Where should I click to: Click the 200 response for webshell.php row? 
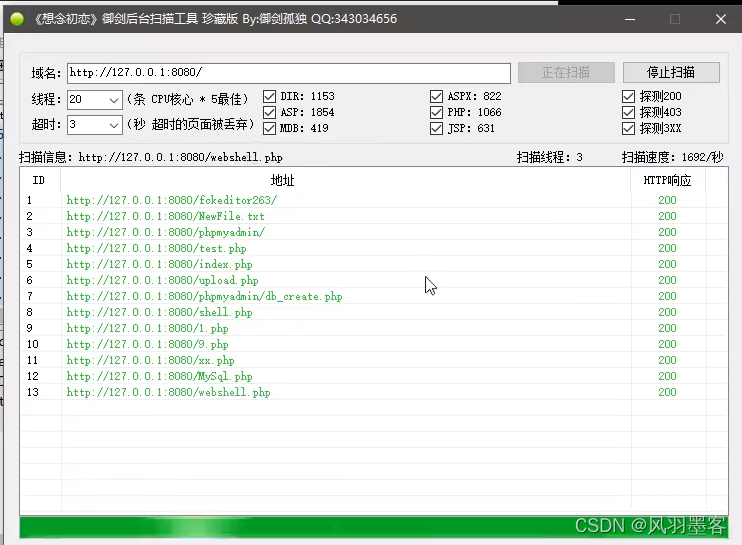tap(667, 393)
